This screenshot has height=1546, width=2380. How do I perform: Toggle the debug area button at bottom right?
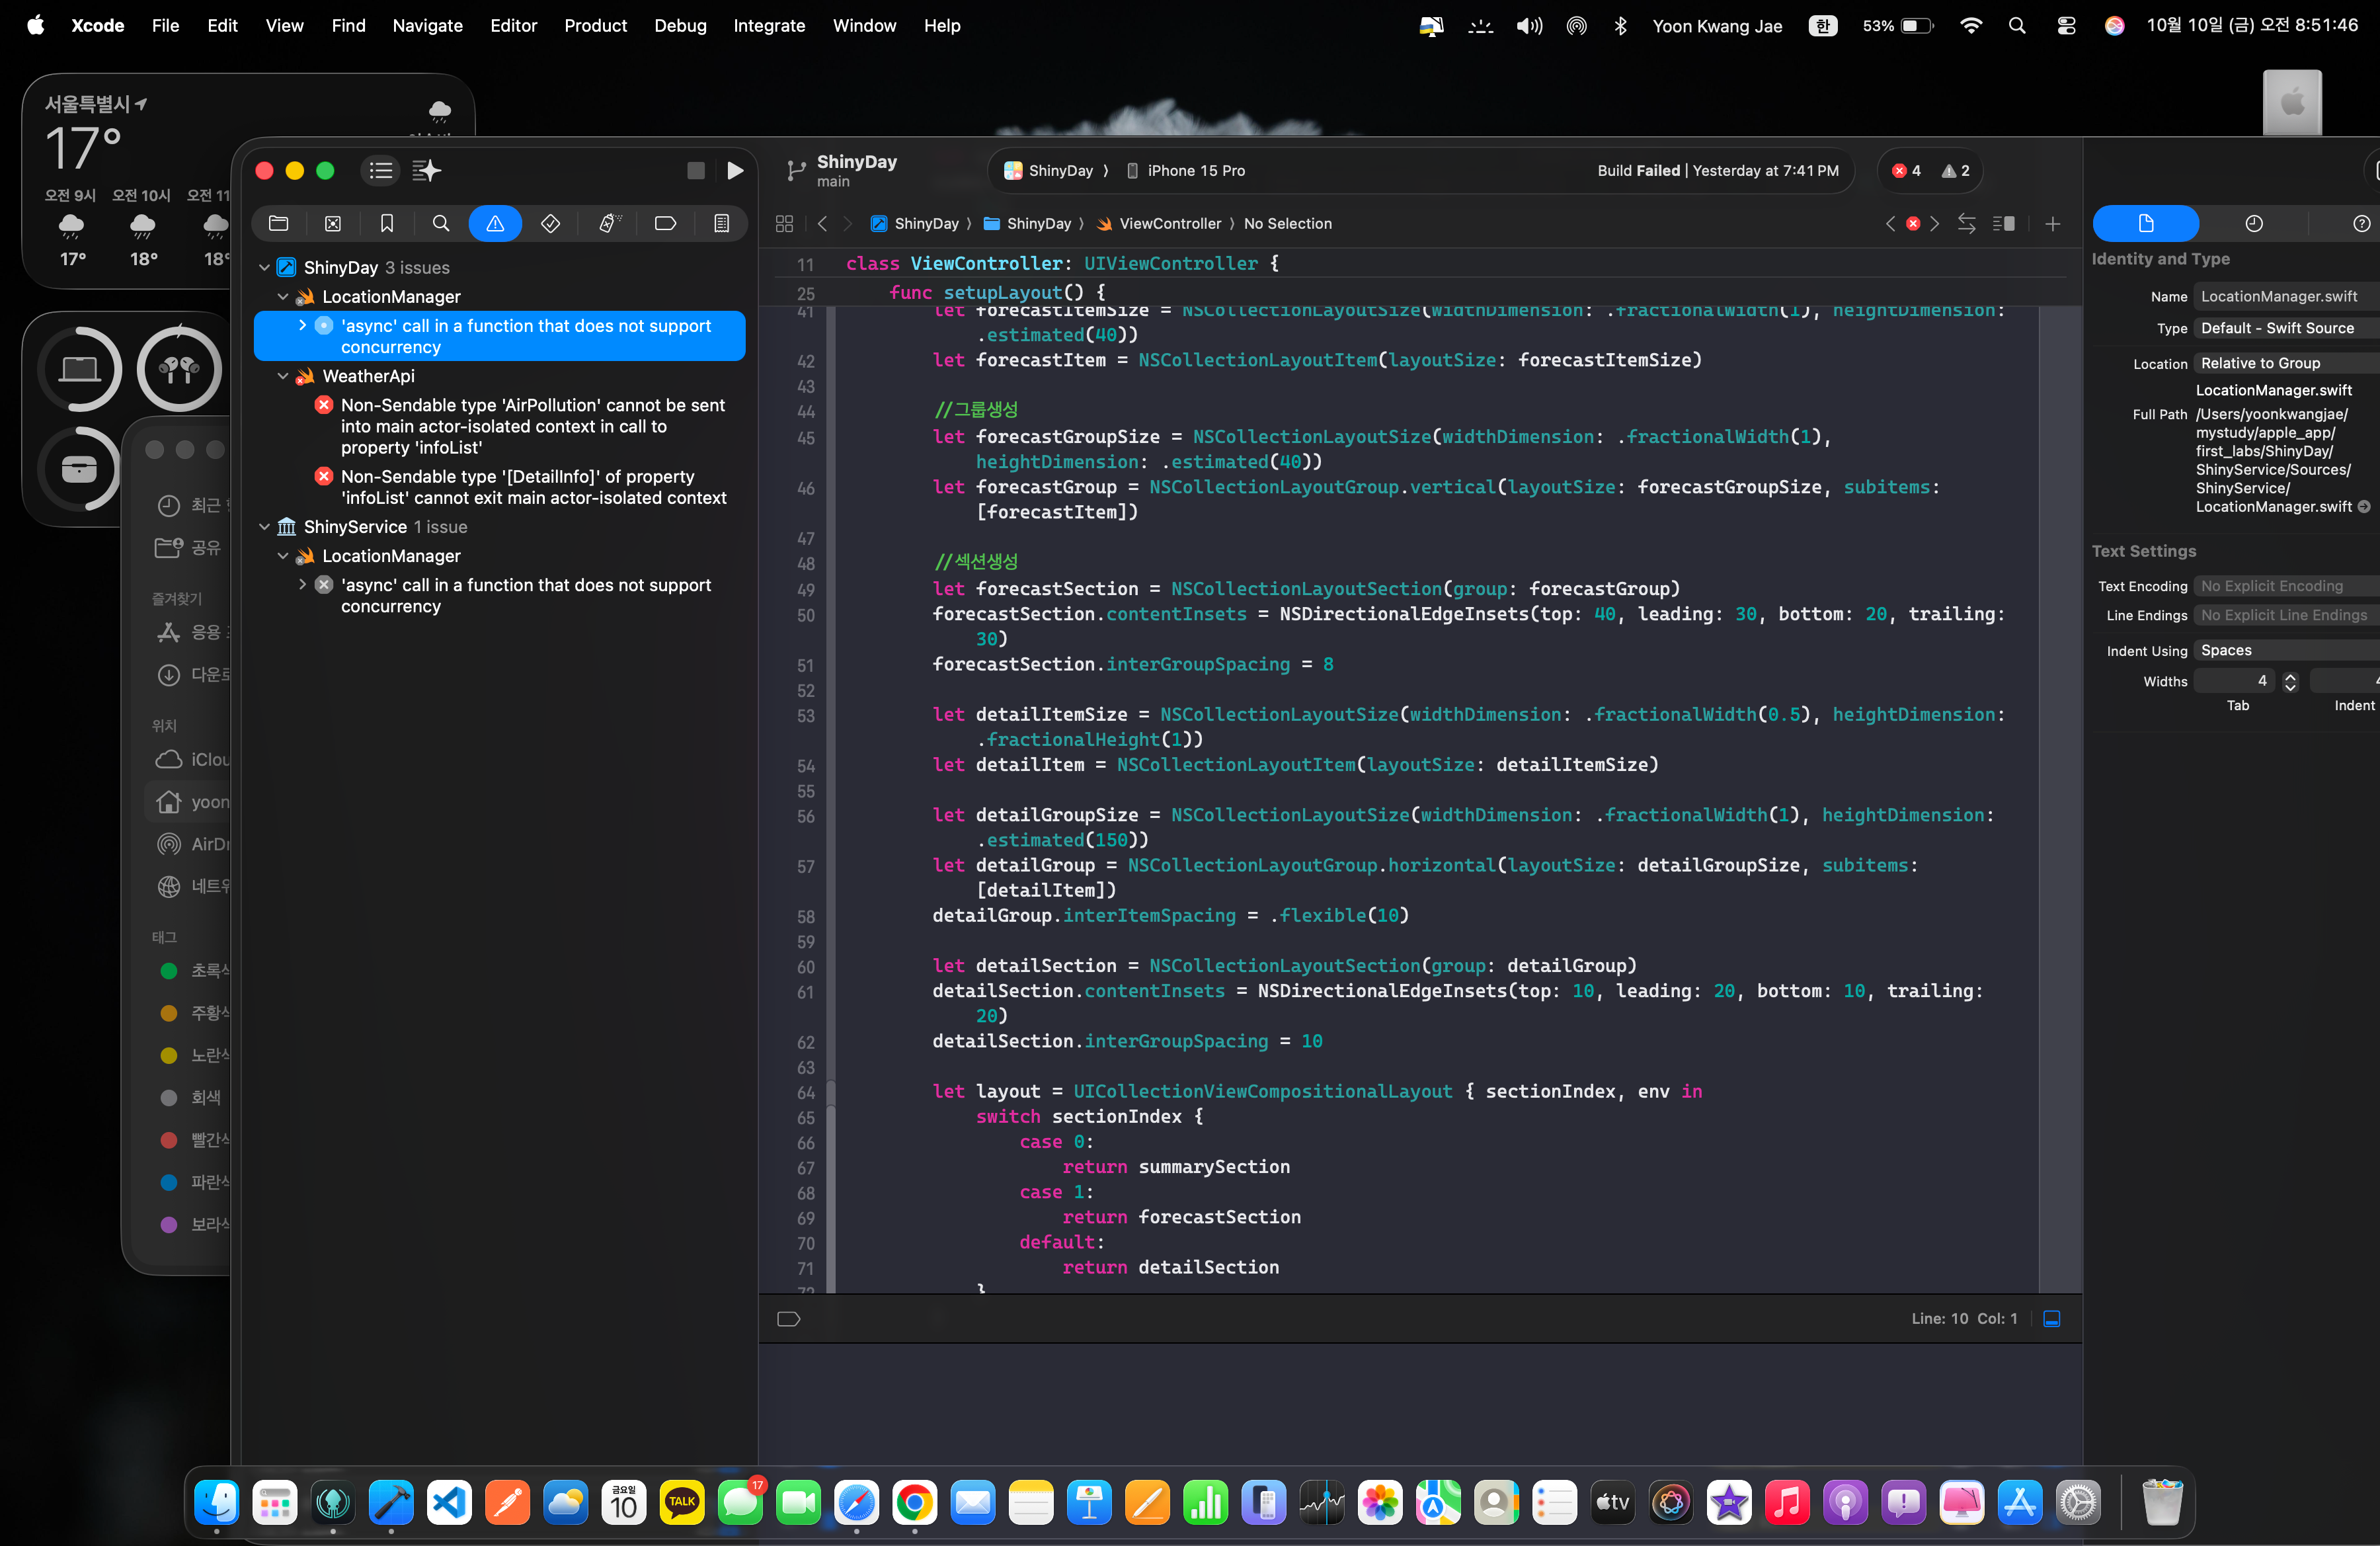pos(2051,1319)
